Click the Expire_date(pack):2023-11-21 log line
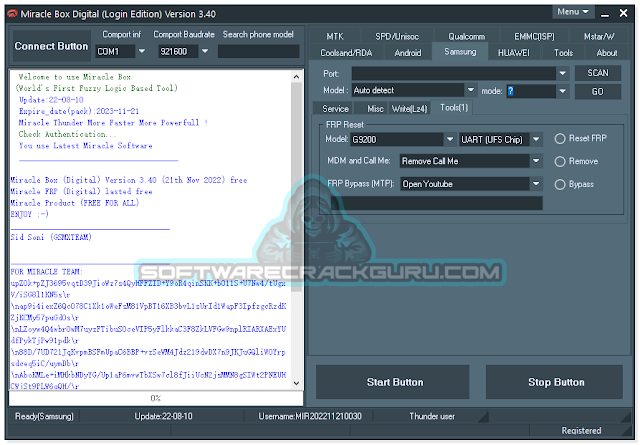640x445 pixels. pyautogui.click(x=79, y=111)
